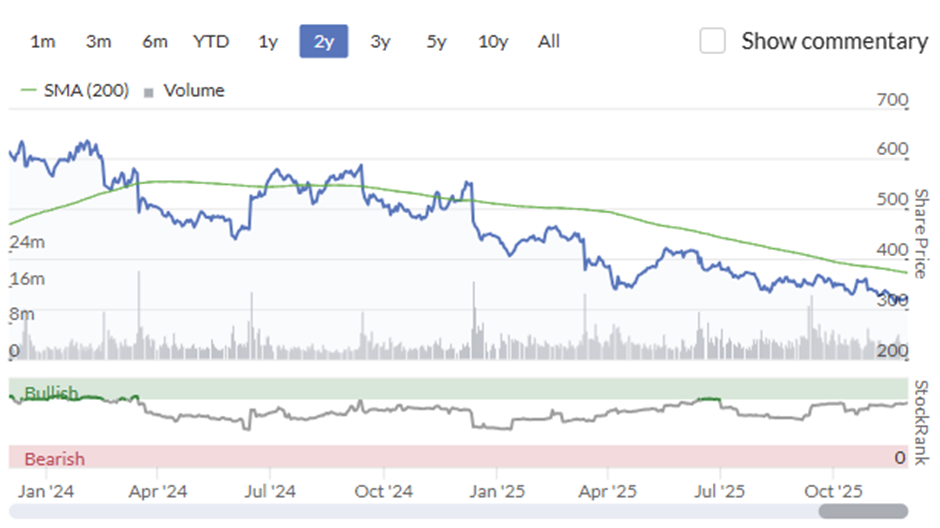Click the highlighted 2y range button
This screenshot has height=528, width=940.
(324, 41)
